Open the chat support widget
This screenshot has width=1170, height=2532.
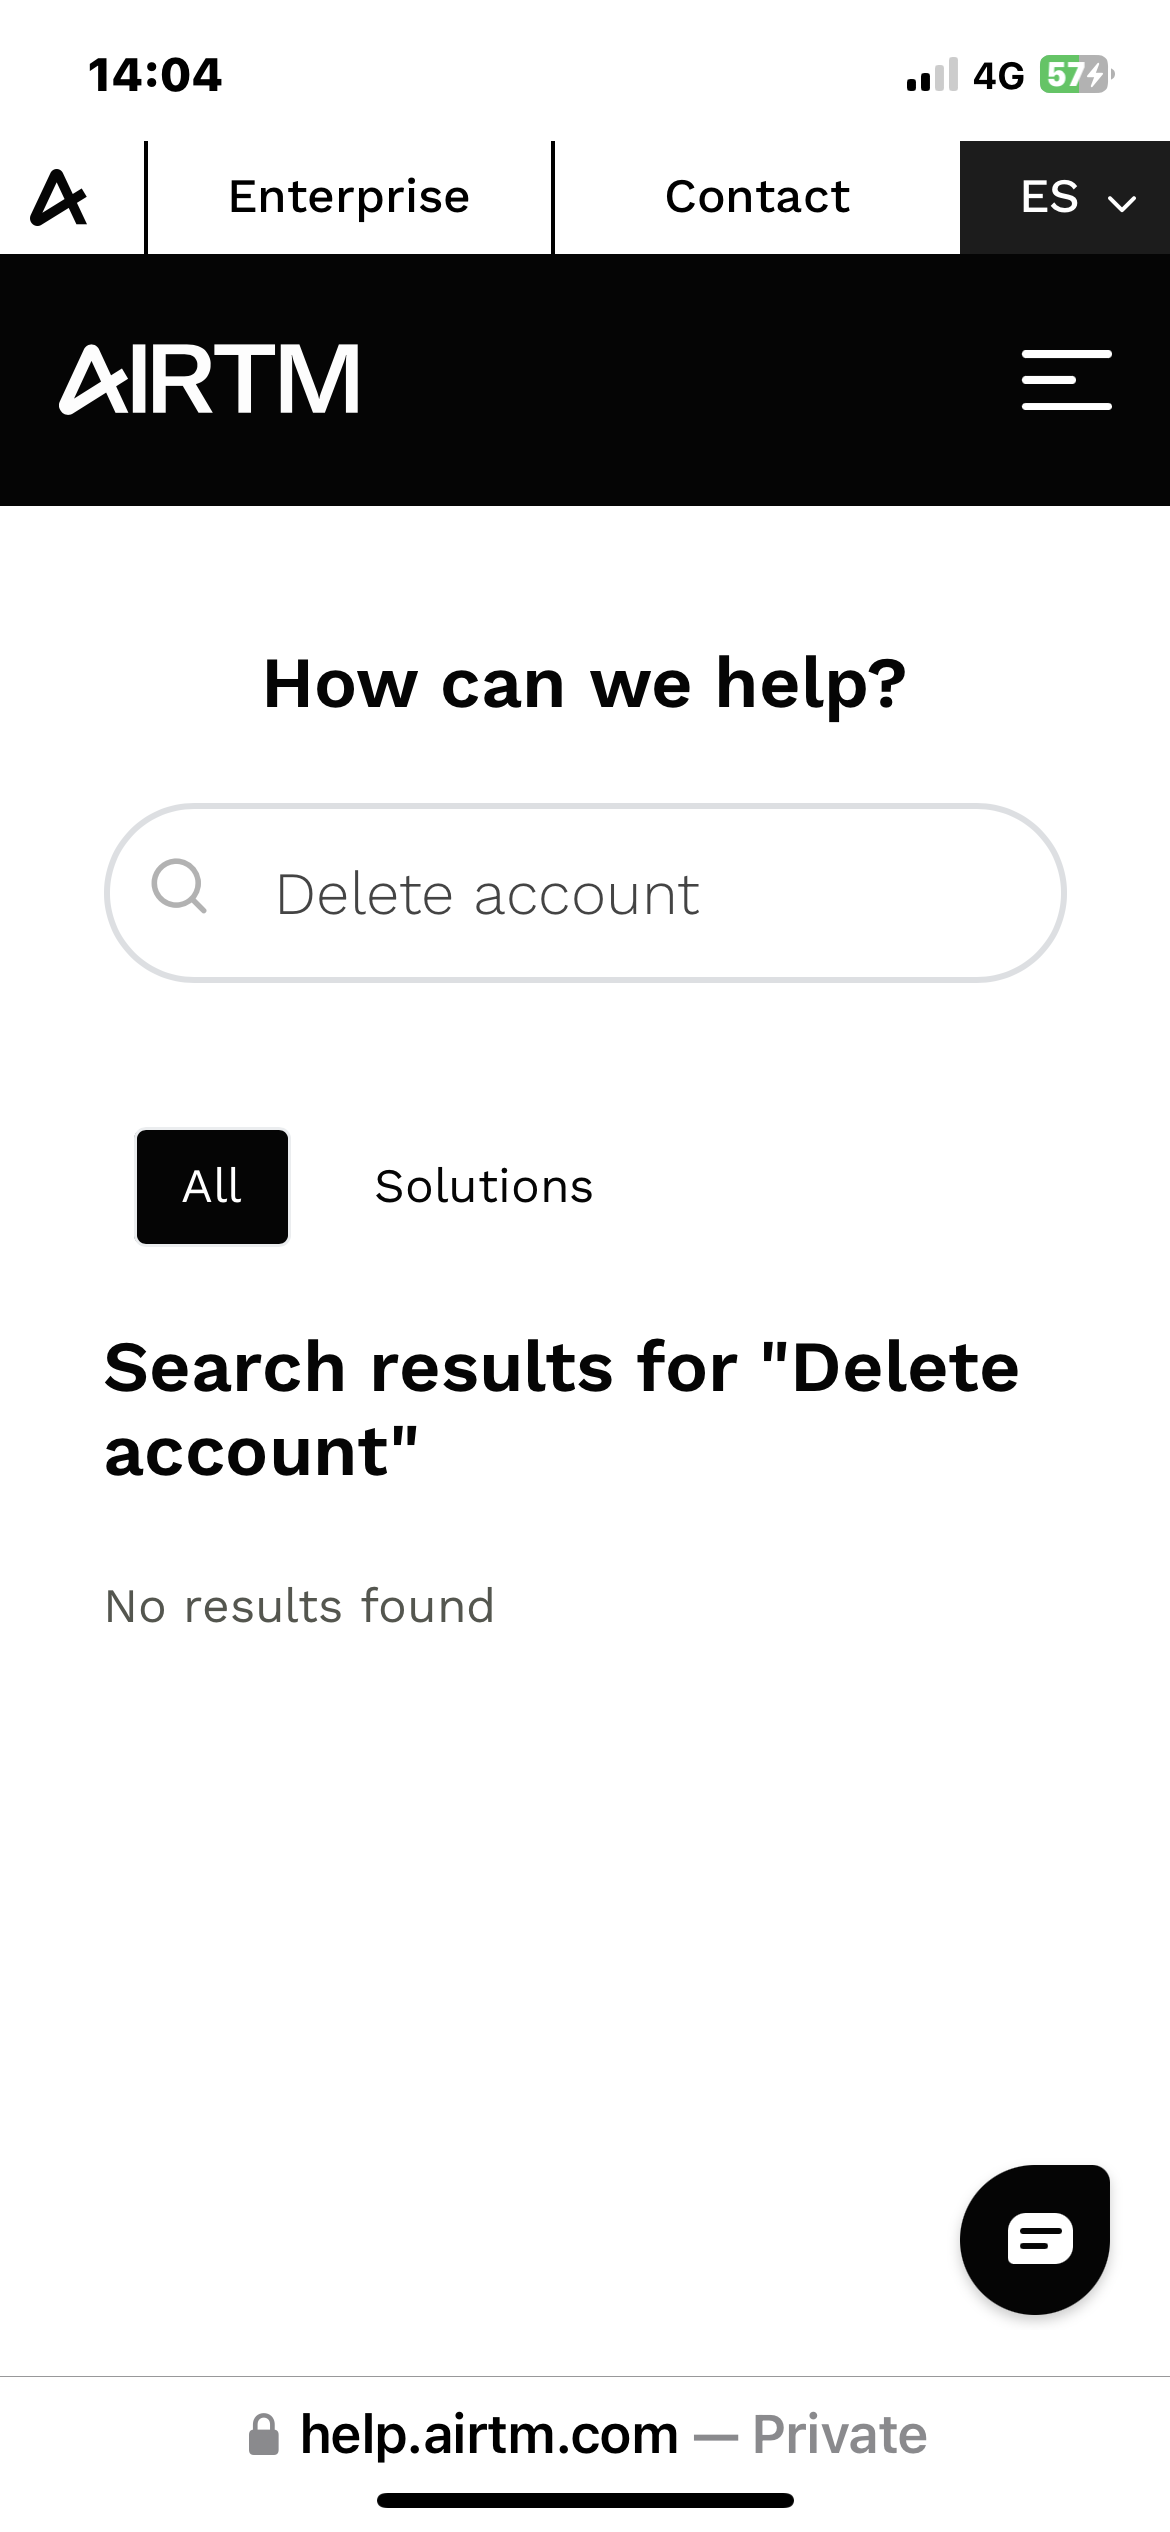[1036, 2239]
